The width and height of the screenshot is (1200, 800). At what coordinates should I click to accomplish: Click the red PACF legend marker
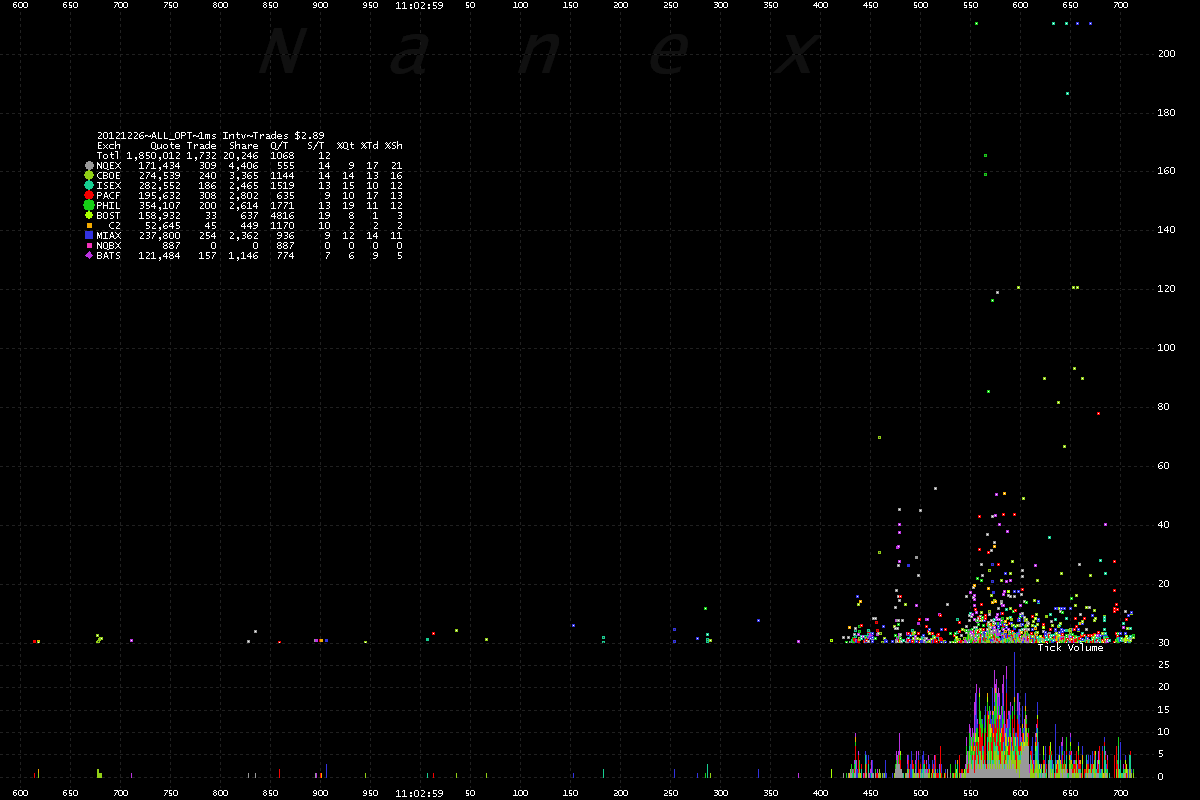[x=90, y=195]
